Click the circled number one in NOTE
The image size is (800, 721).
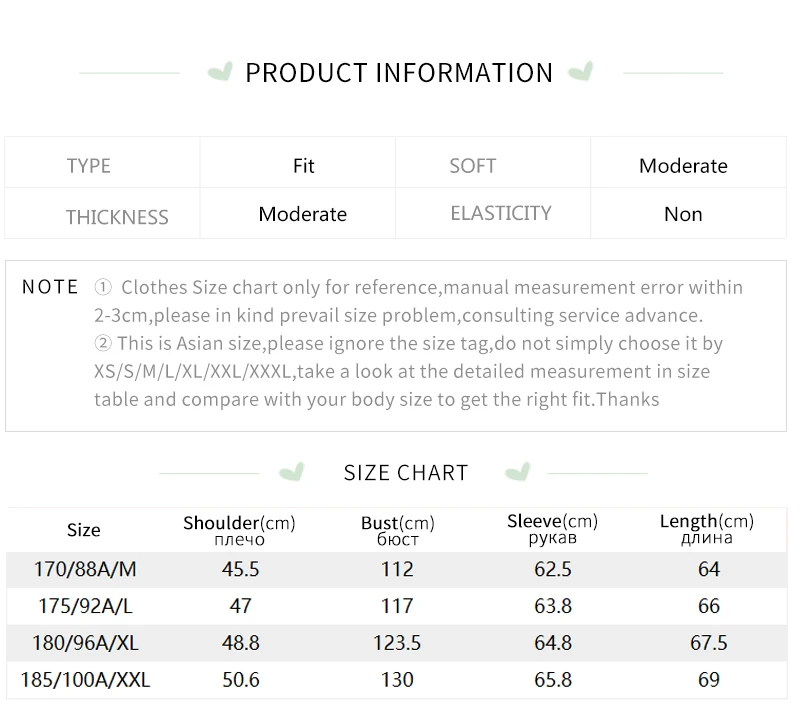(103, 288)
